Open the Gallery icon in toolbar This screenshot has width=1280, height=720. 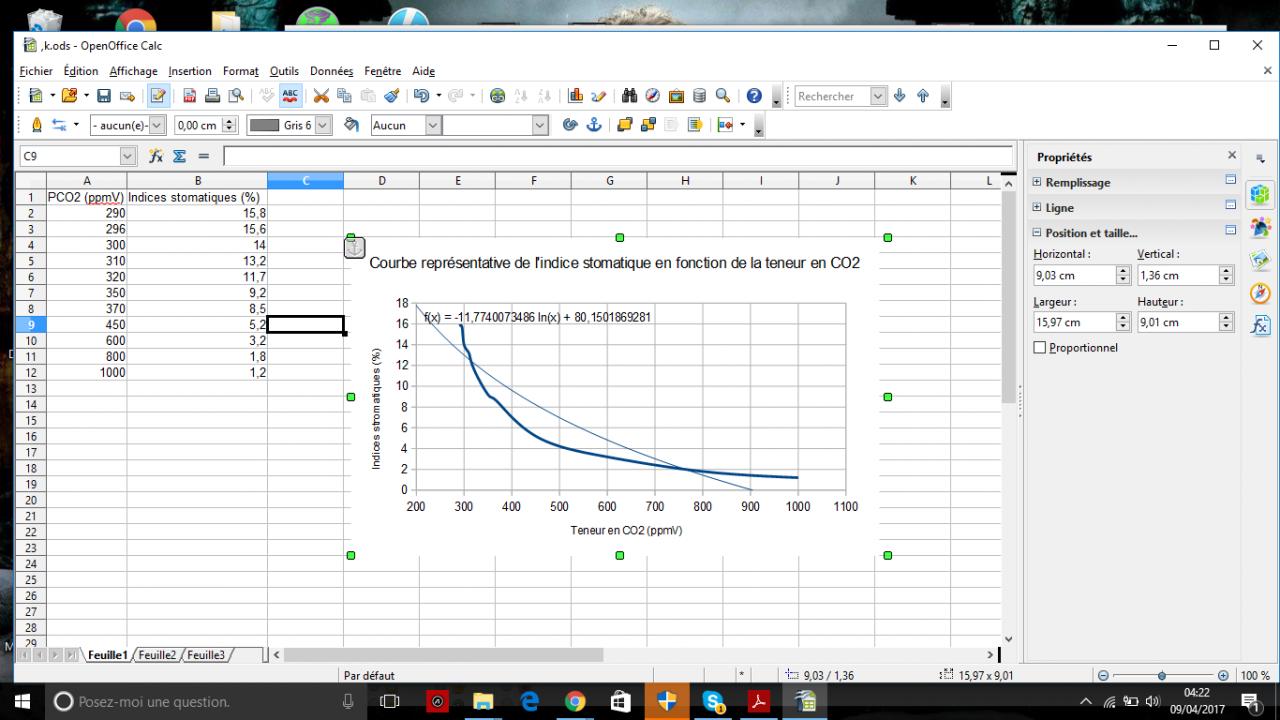[676, 96]
